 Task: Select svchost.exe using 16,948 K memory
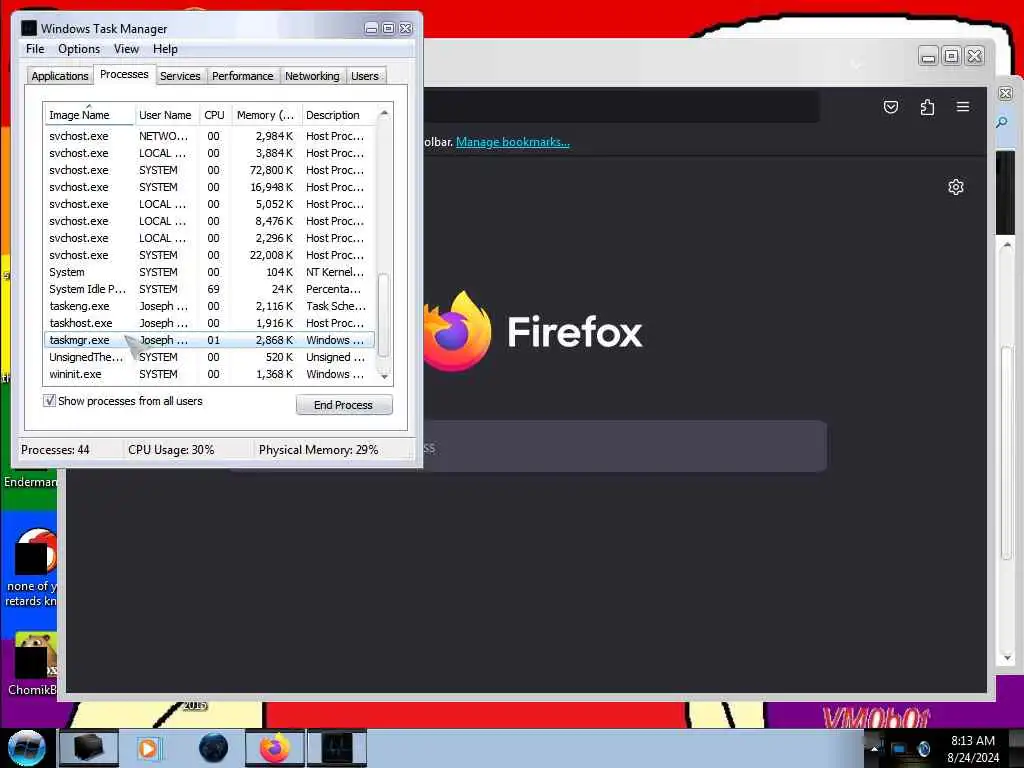click(210, 187)
